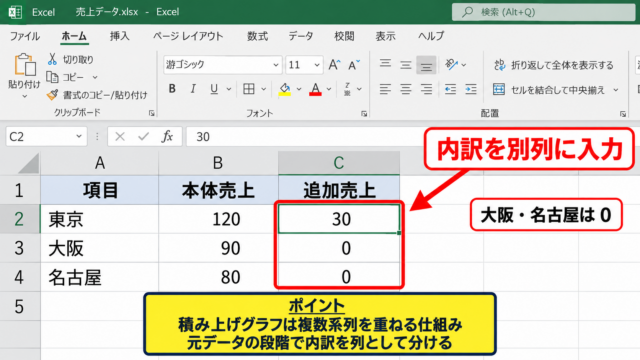Viewport: 640px width, 360px height.
Task: Expand the merge cells options arrow
Action: click(616, 89)
